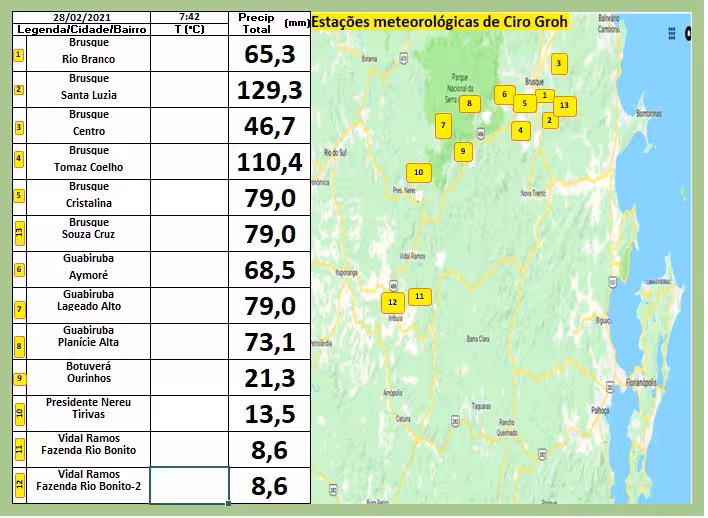Click legend badge 6 beside Guabiruba Aymoré
Image resolution: width=708 pixels, height=518 pixels.
[x=18, y=269]
